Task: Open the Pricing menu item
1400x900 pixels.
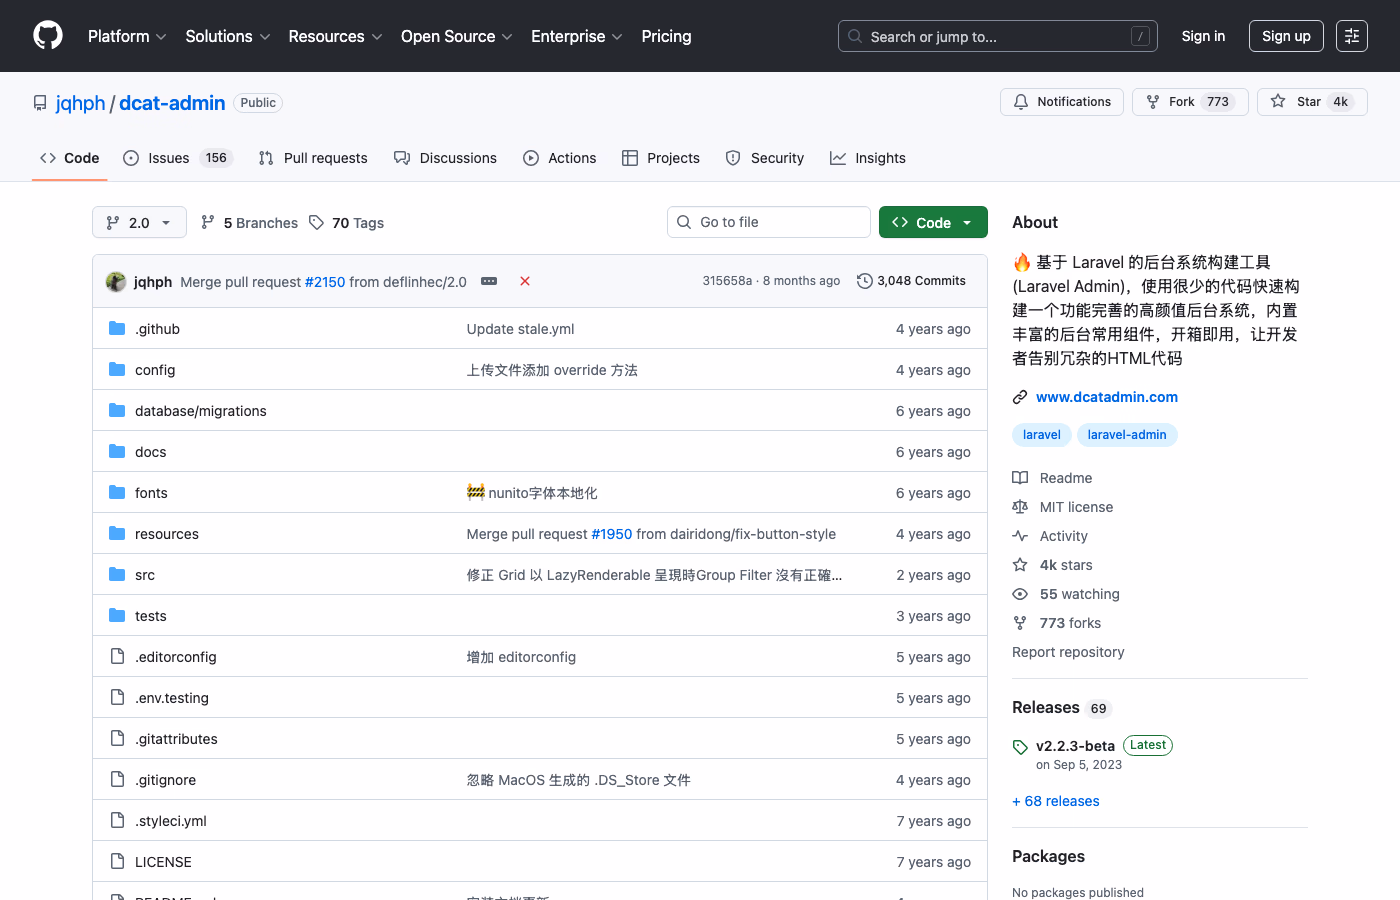Action: click(666, 36)
